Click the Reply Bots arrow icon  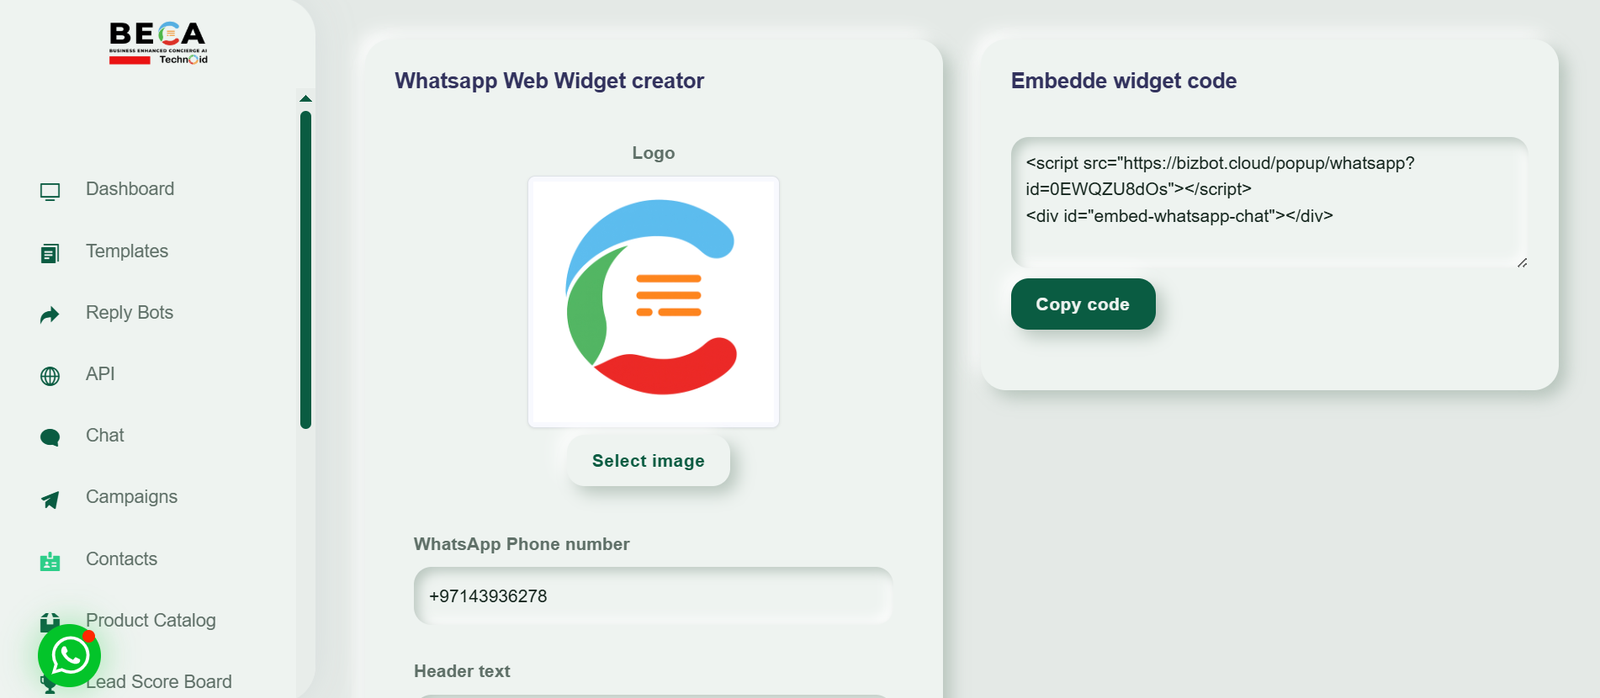[x=50, y=315]
